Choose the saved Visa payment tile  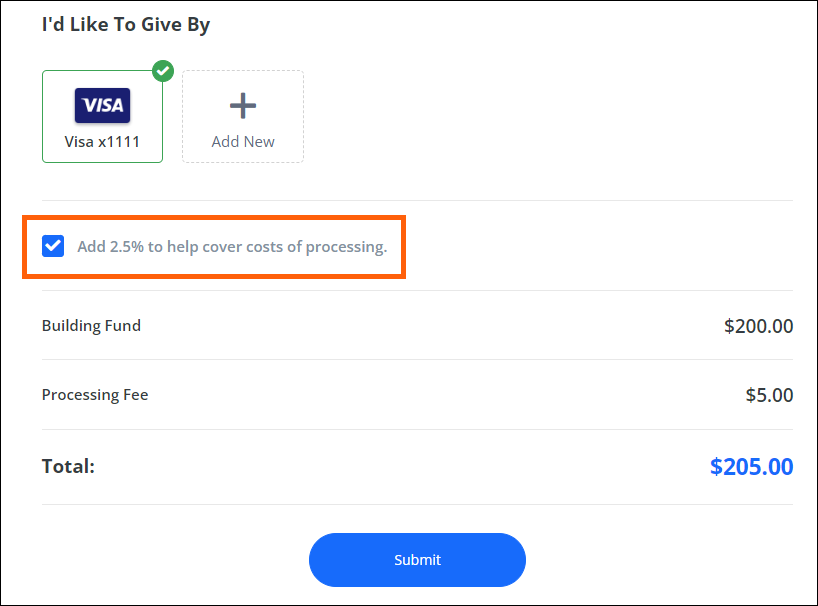pyautogui.click(x=102, y=116)
